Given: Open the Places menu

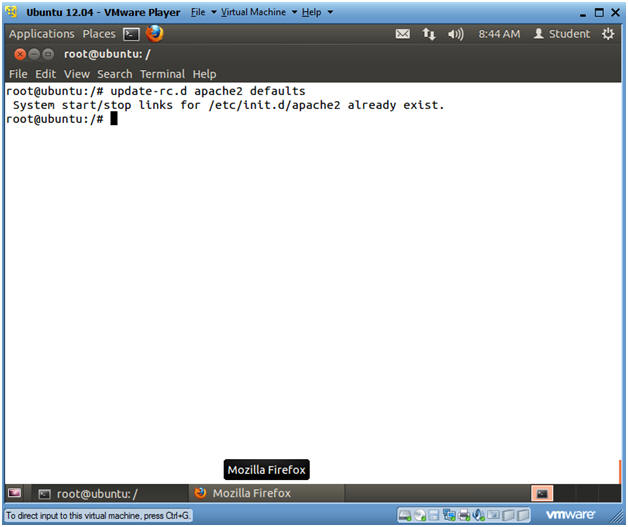Looking at the screenshot, I should [99, 34].
